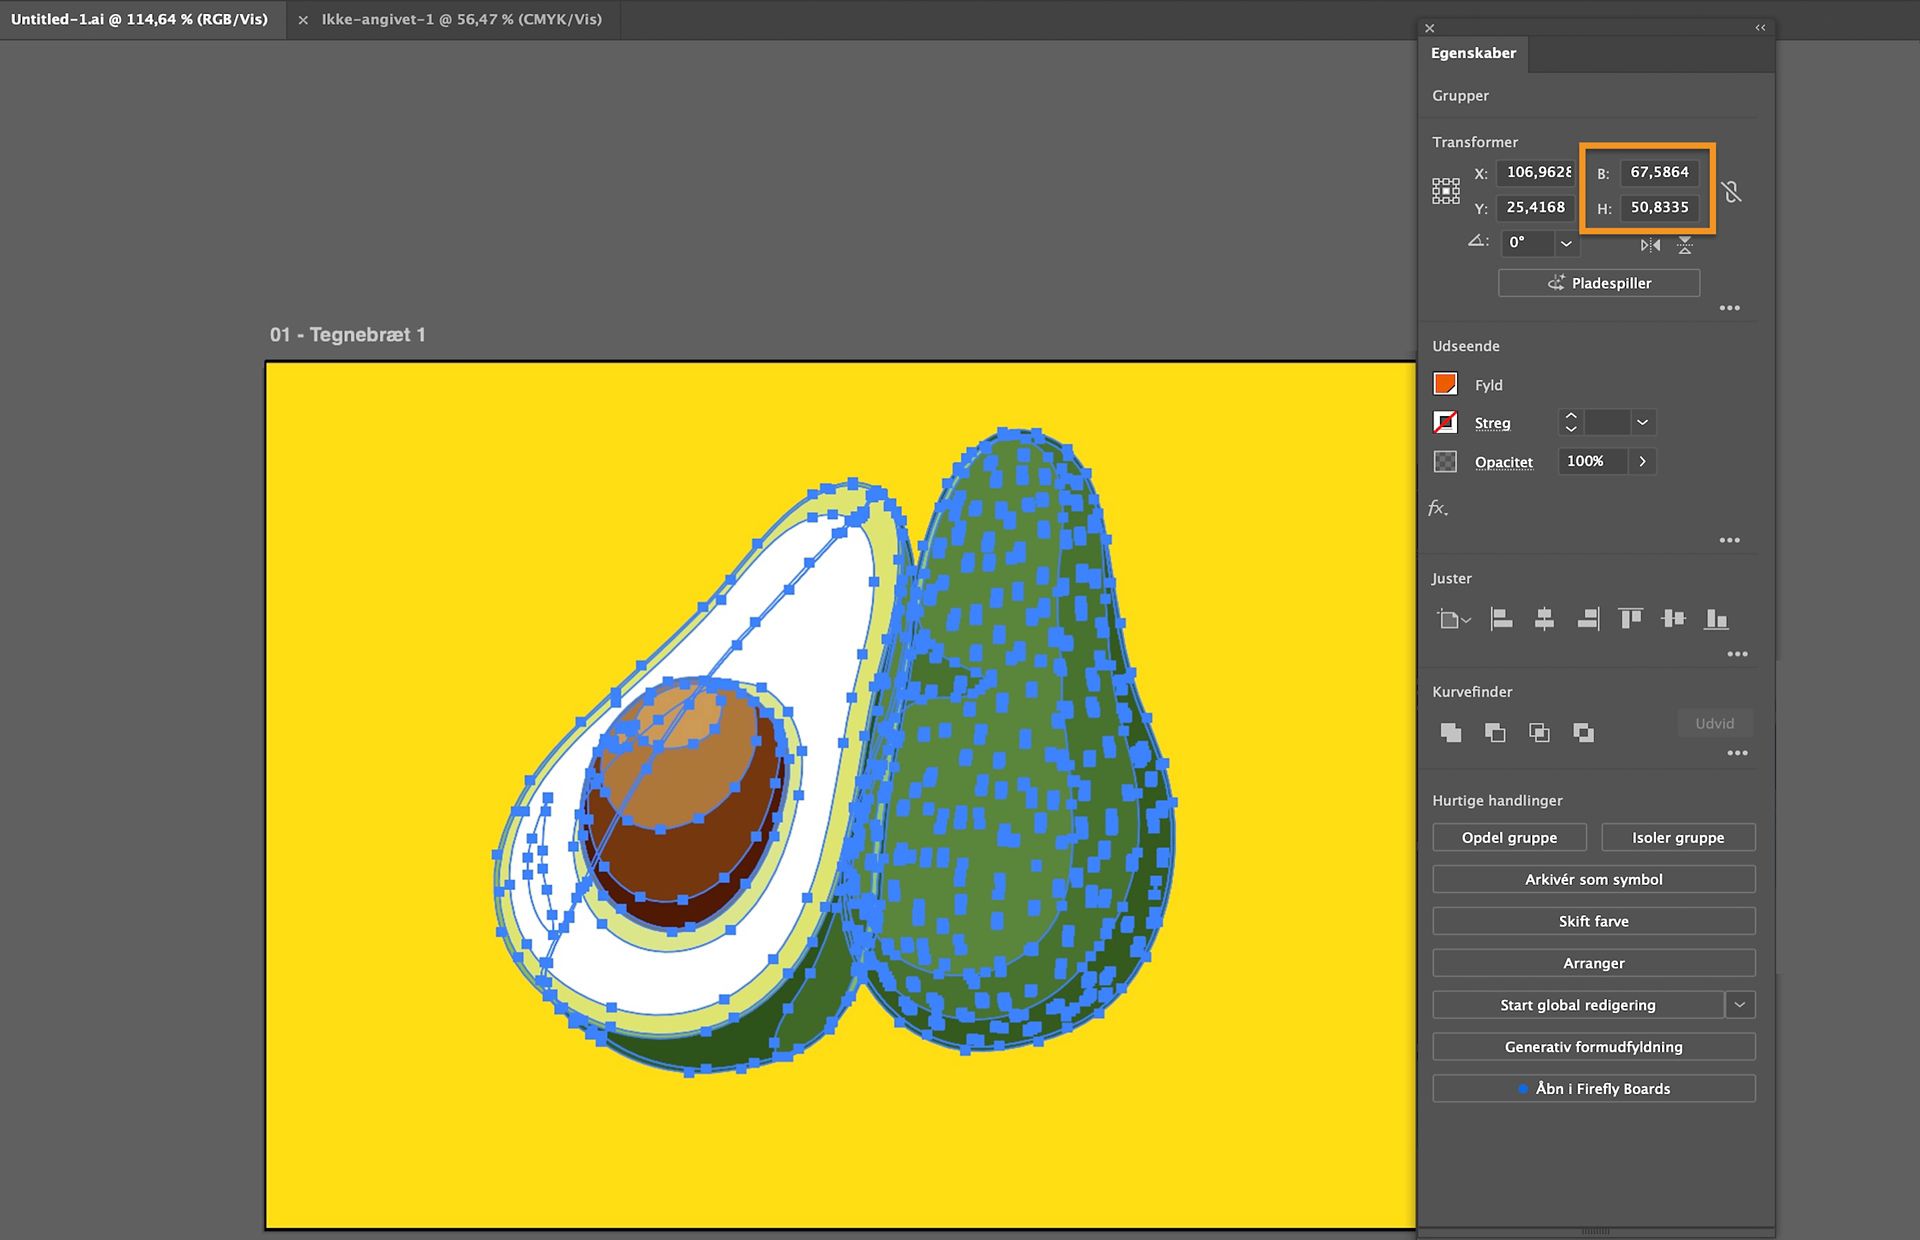Open the global redigering options dropdown
The height and width of the screenshot is (1240, 1920).
(x=1740, y=1005)
